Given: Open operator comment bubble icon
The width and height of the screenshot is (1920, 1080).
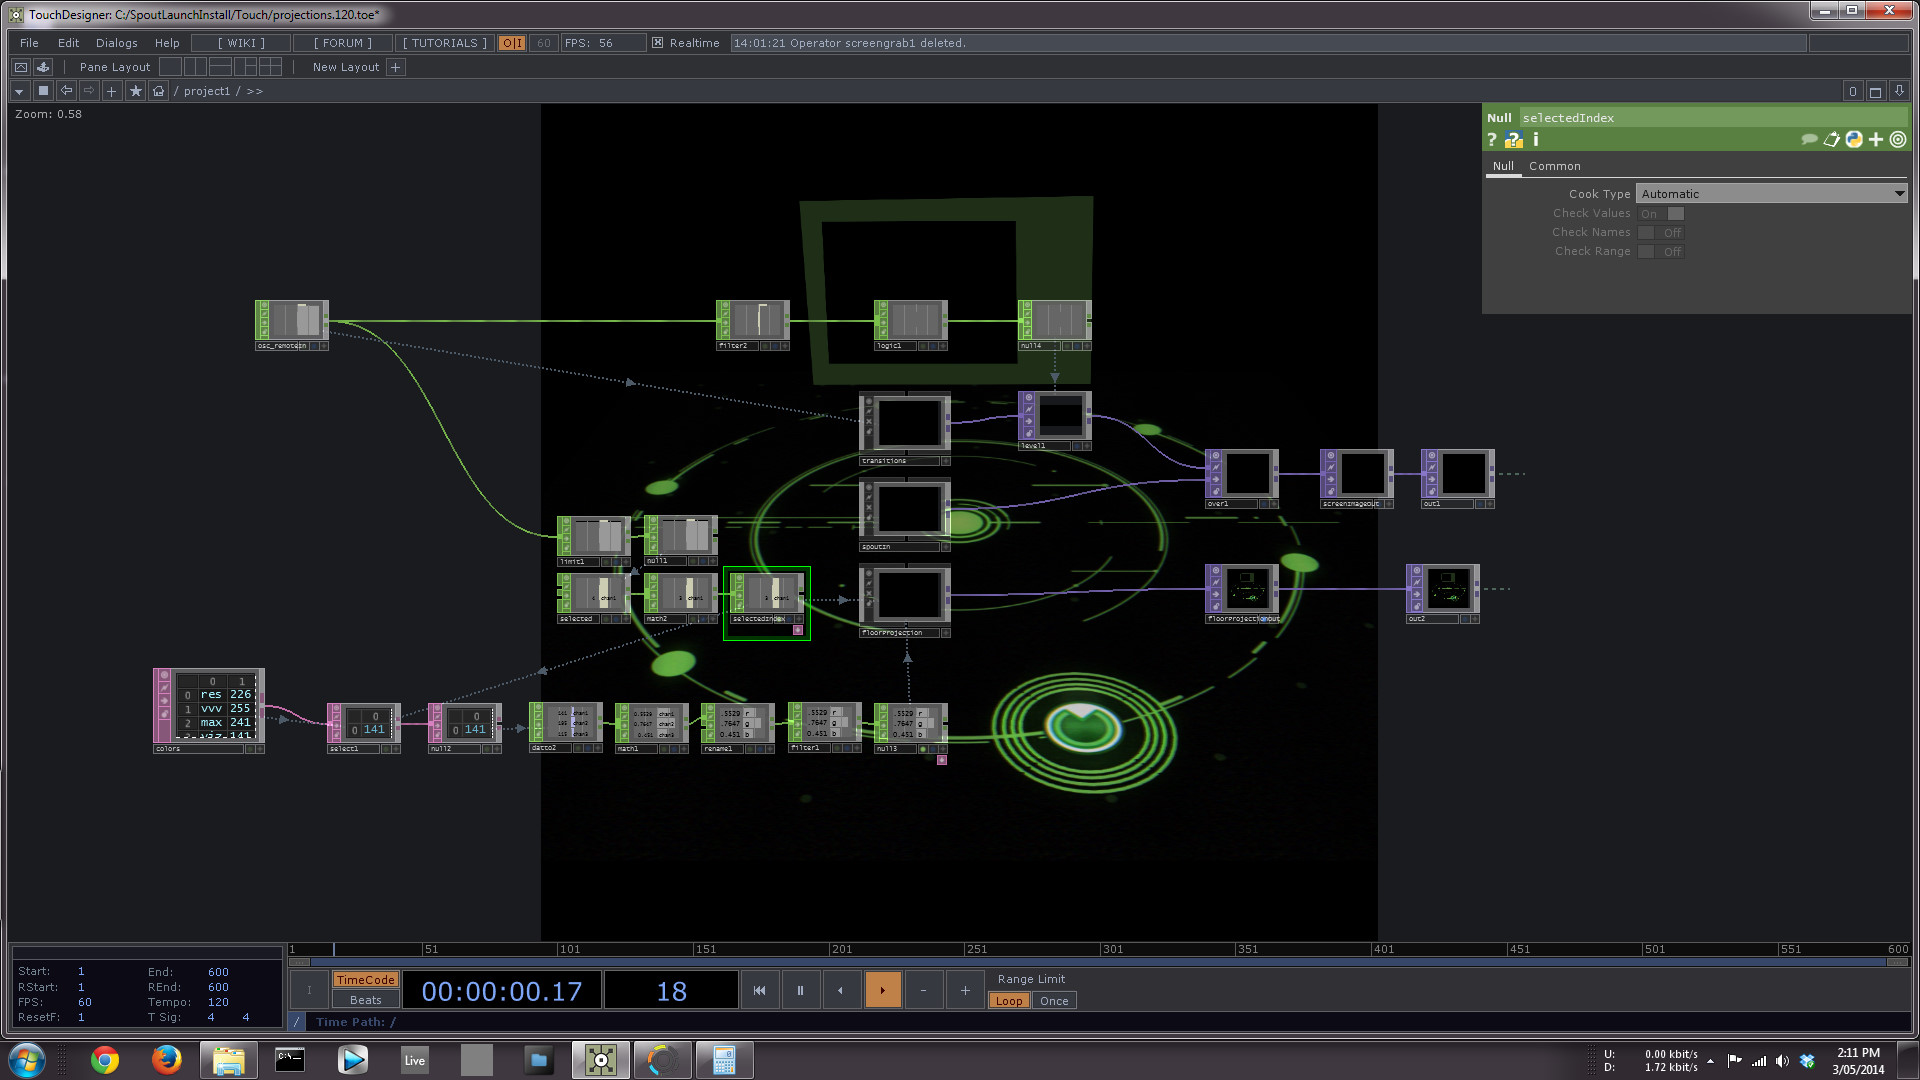Looking at the screenshot, I should pyautogui.click(x=1809, y=140).
